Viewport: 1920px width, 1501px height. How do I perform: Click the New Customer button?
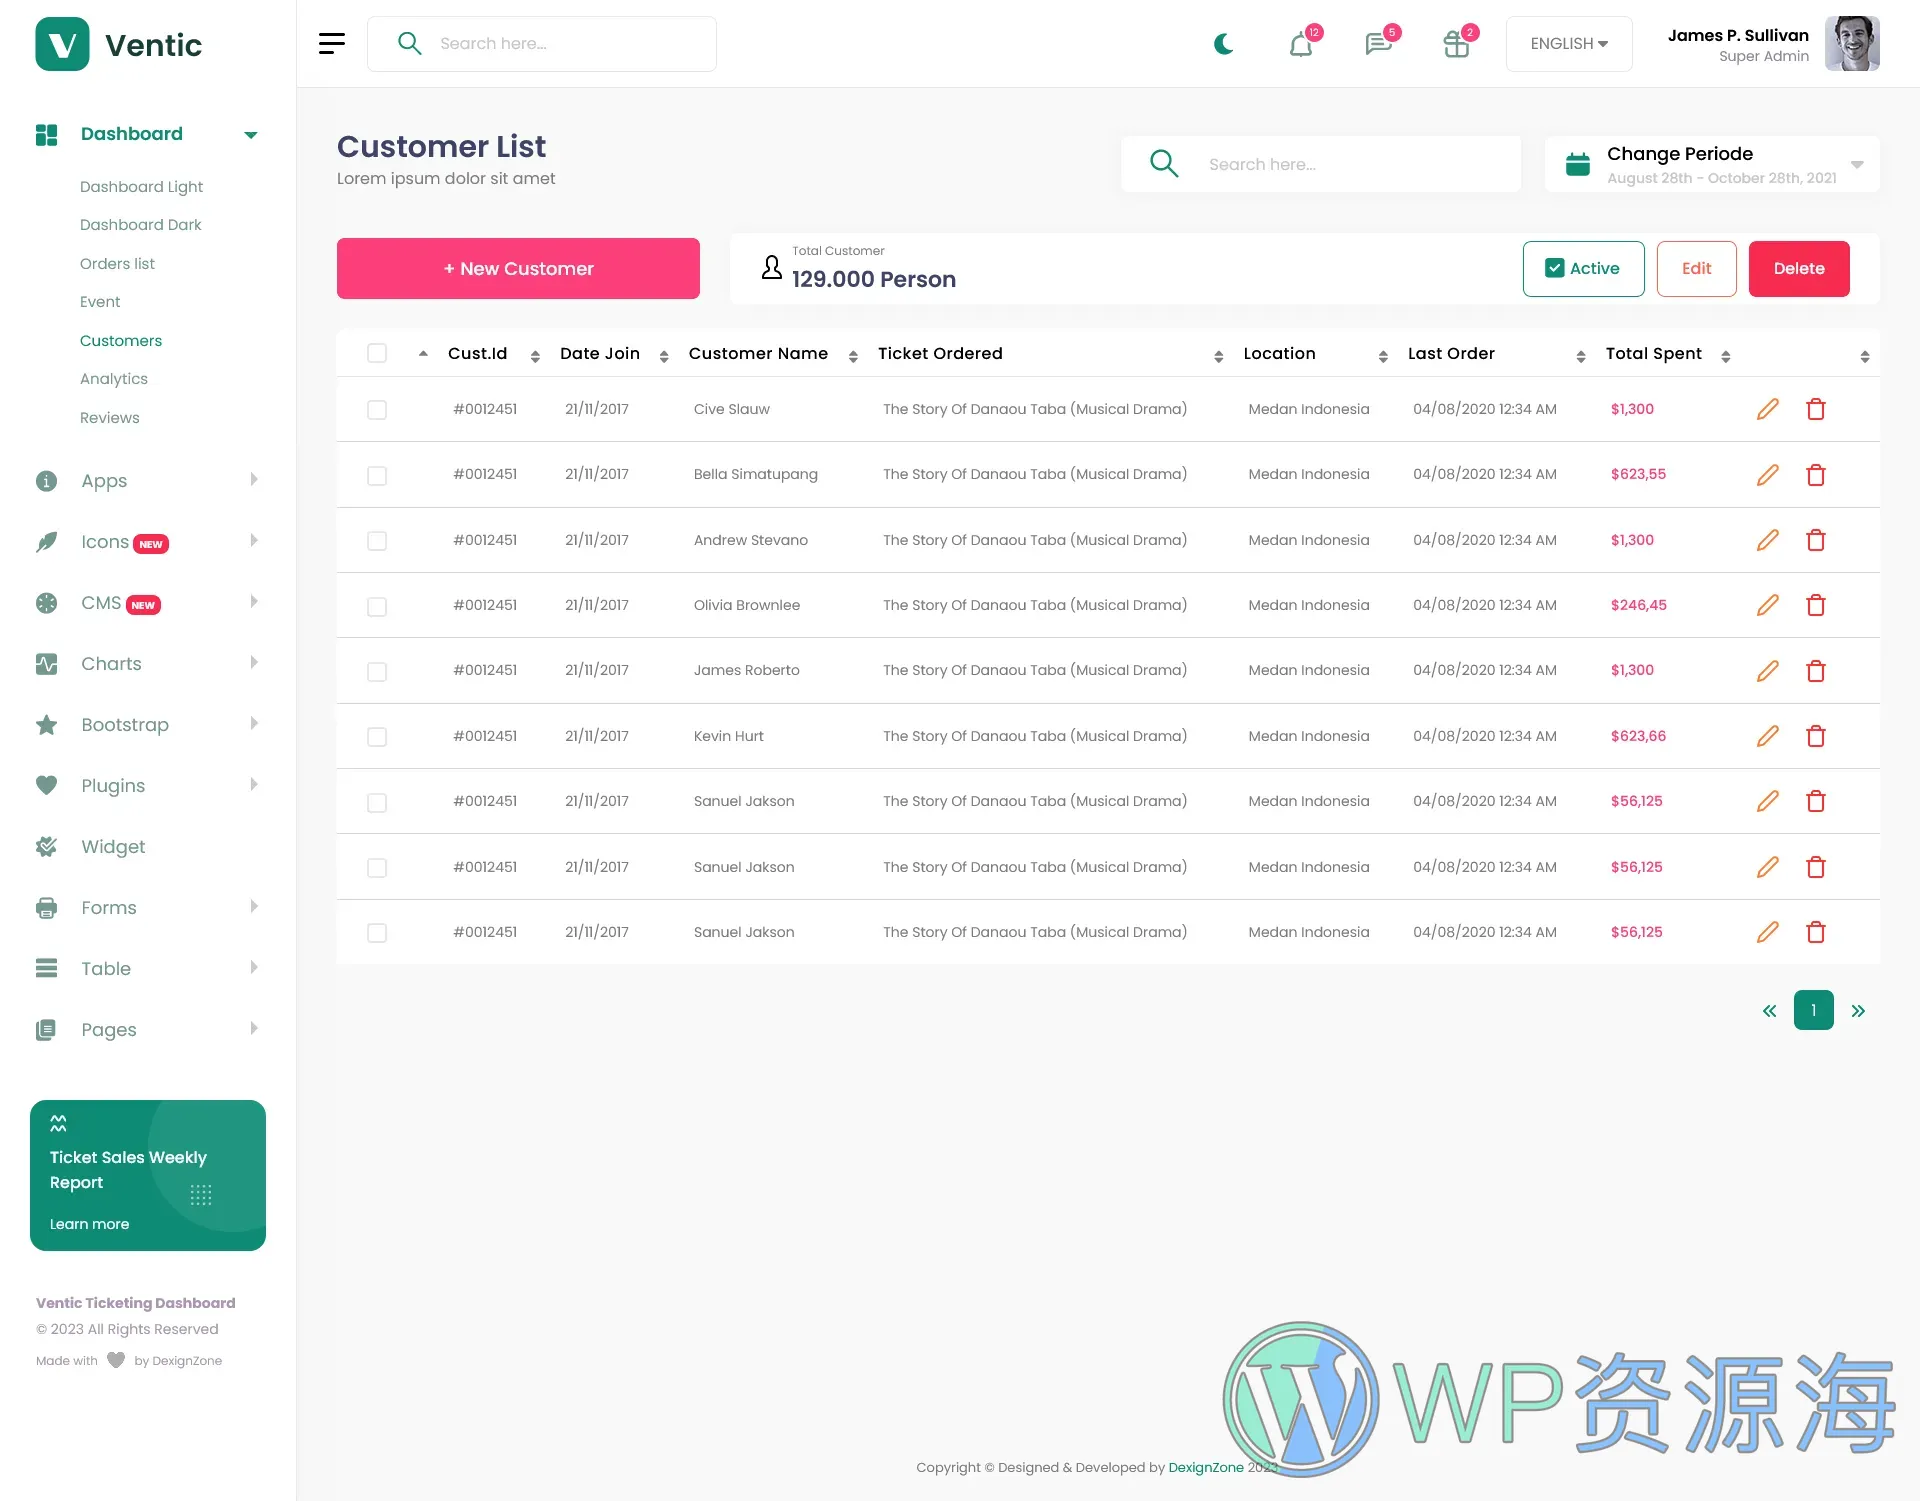518,268
